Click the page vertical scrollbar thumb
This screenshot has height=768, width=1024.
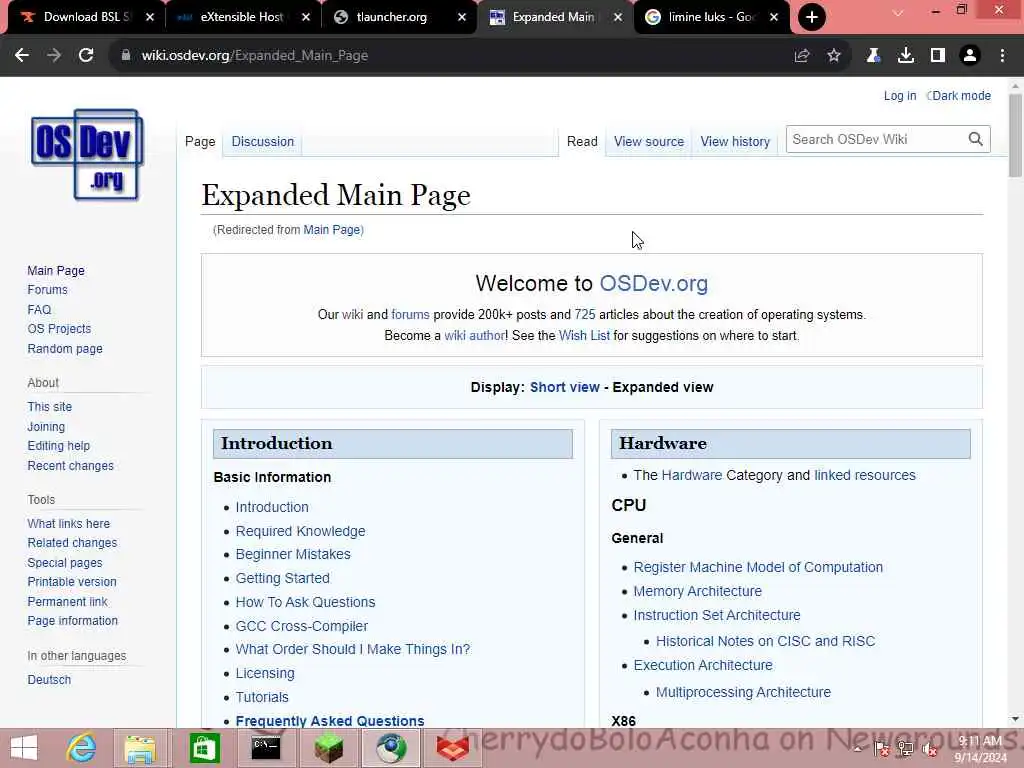[x=1015, y=136]
